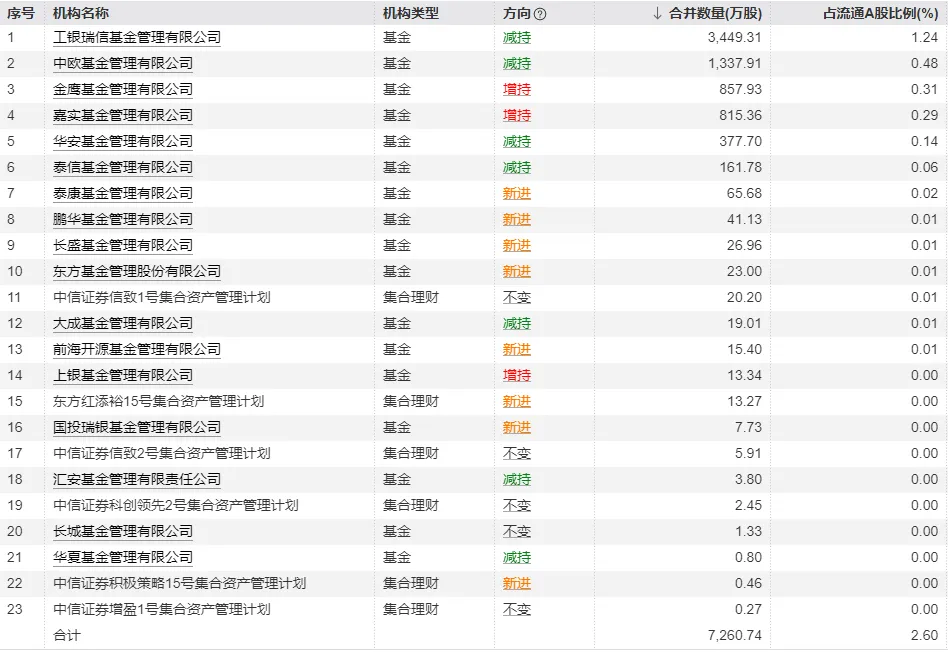The height and width of the screenshot is (652, 948).
Task: Click the sort arrow beside 合并数量(万股)
Action: point(658,13)
